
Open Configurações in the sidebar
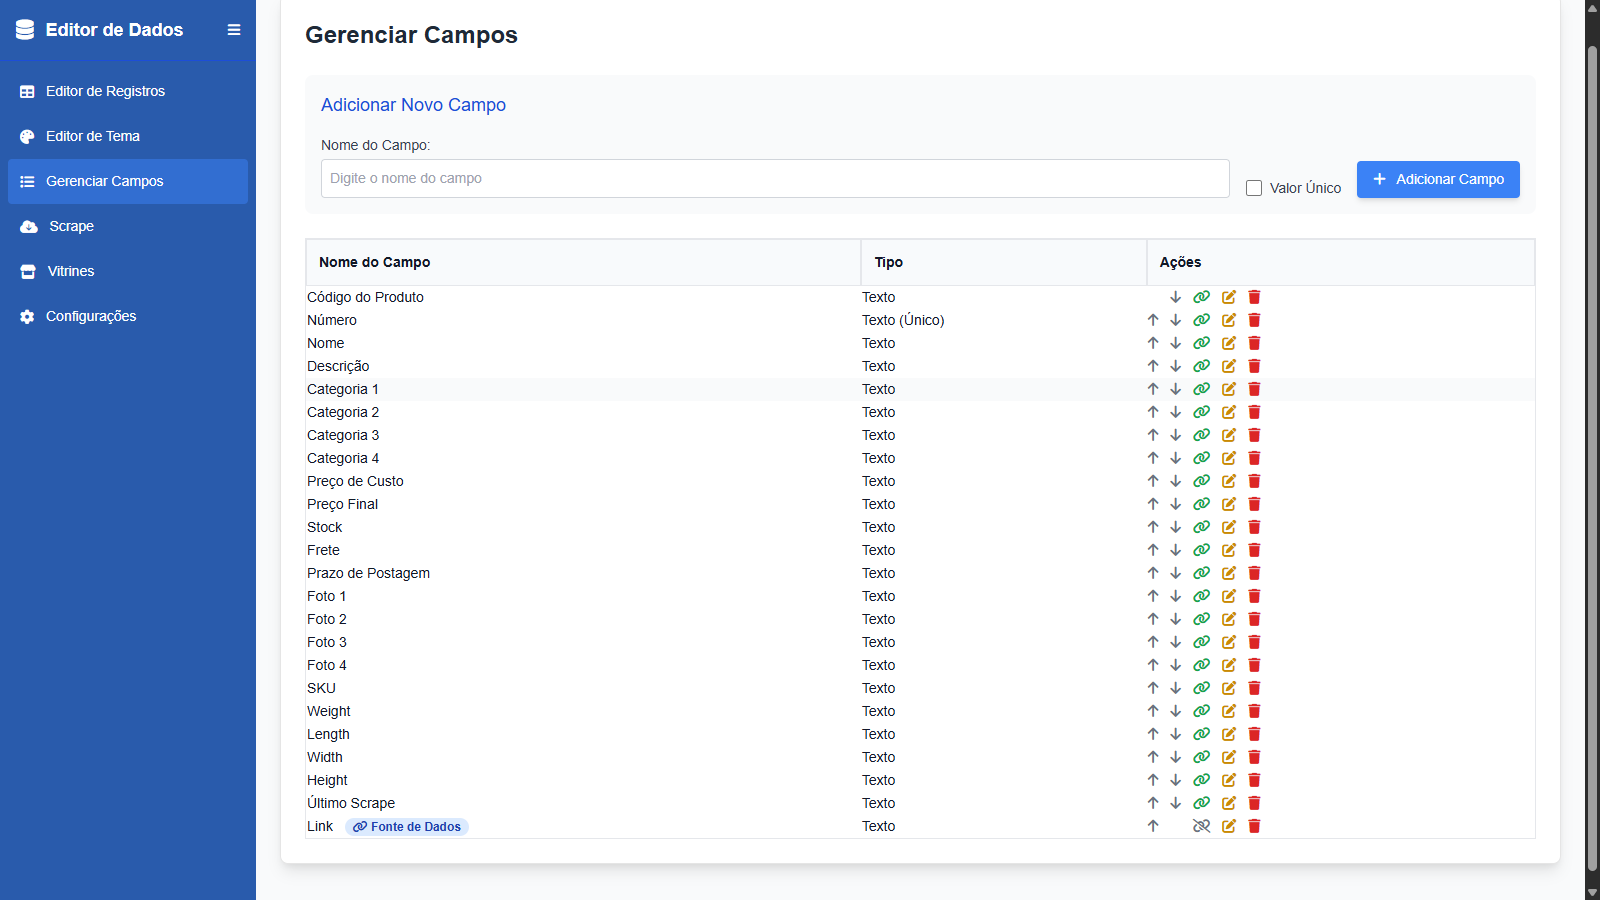pyautogui.click(x=91, y=316)
